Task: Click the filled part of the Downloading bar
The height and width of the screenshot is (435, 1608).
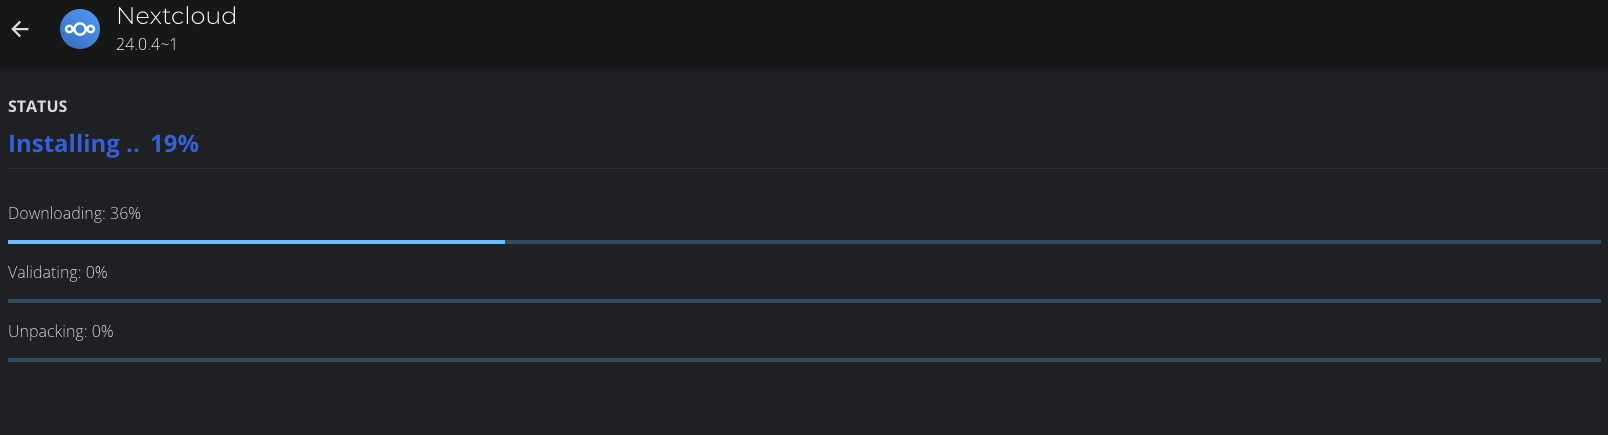Action: click(x=256, y=242)
